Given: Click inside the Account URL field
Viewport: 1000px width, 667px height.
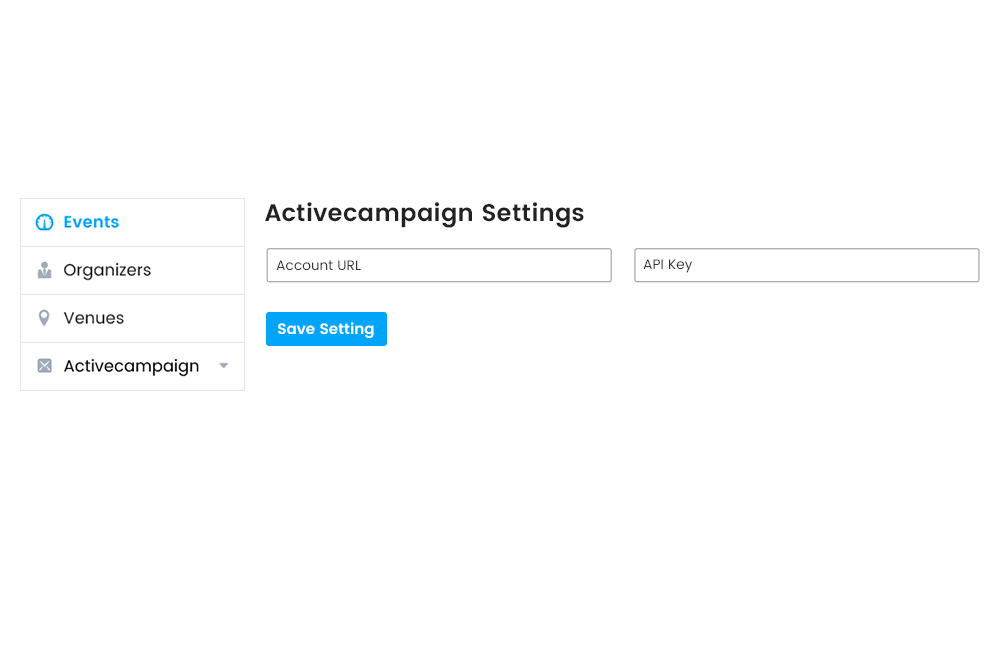Looking at the screenshot, I should (x=438, y=265).
